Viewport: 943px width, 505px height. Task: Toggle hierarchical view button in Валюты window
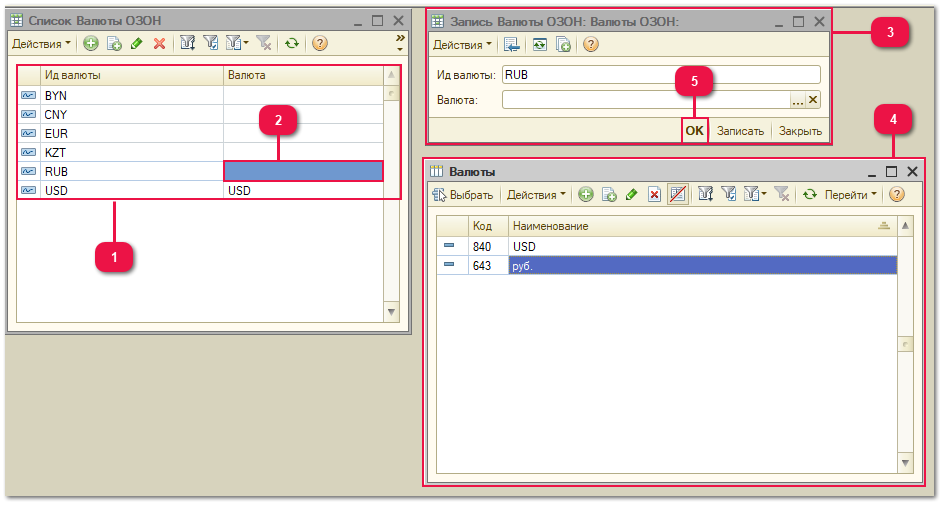tap(678, 194)
